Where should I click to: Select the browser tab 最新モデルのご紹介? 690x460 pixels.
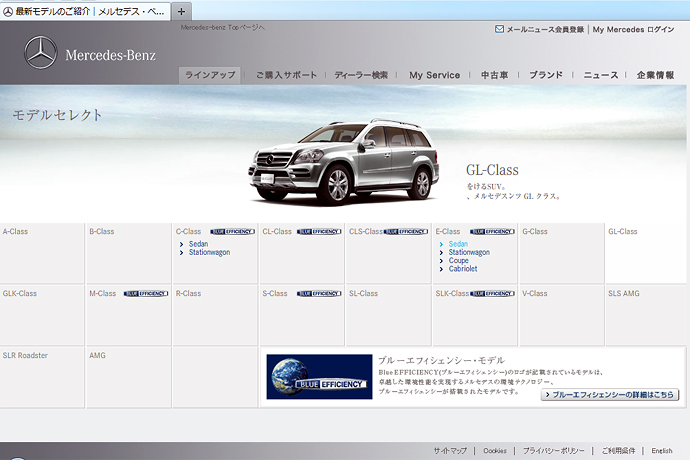tap(85, 11)
